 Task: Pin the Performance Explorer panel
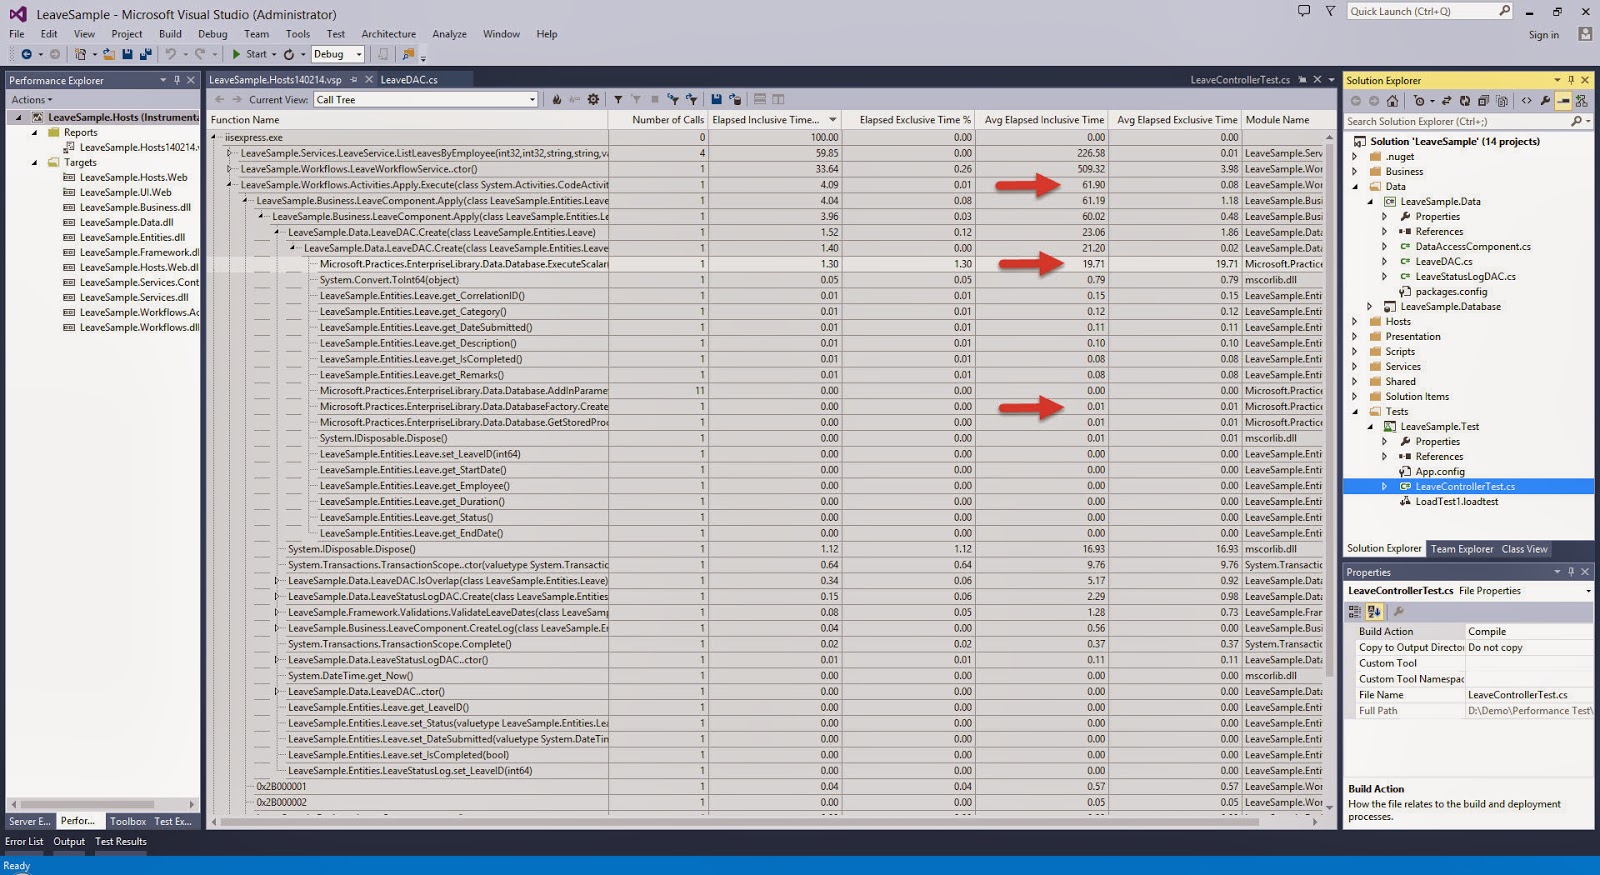(x=177, y=80)
